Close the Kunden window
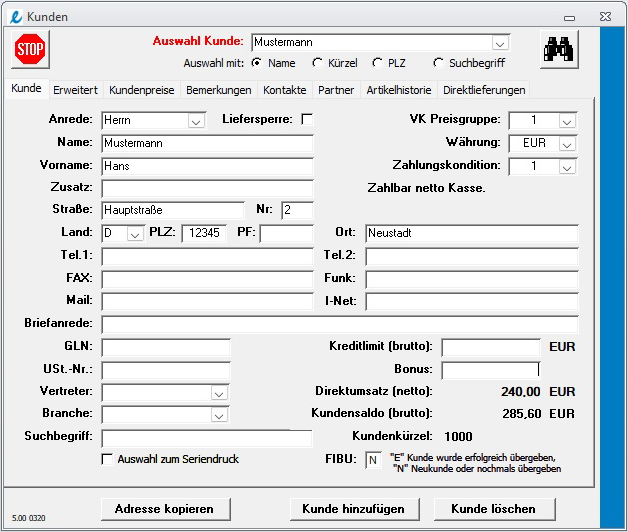Viewport: 628px width, 532px height. click(606, 17)
